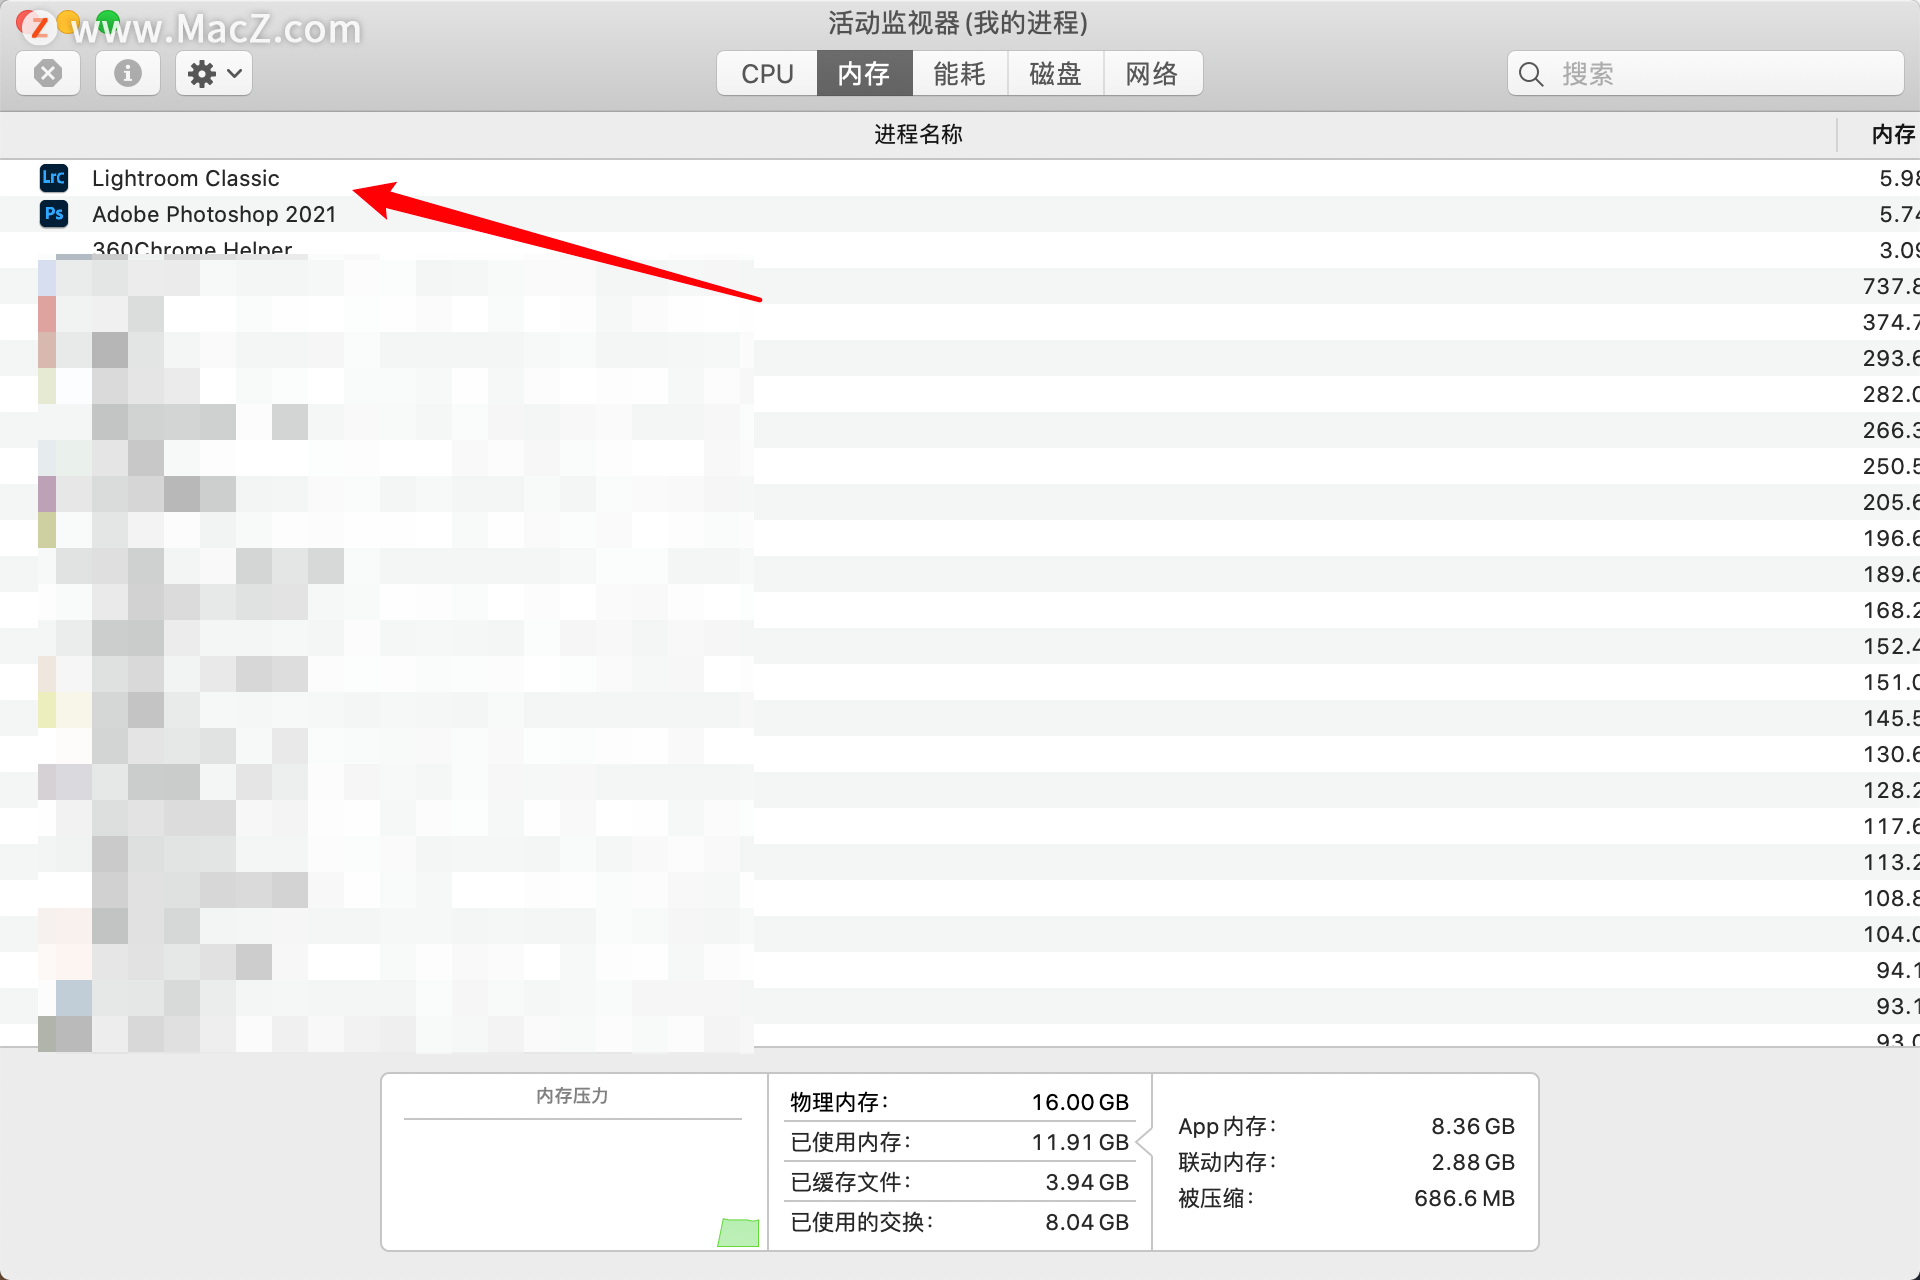Click the search magnifier icon
Screen dimensions: 1920x1280
(1531, 74)
